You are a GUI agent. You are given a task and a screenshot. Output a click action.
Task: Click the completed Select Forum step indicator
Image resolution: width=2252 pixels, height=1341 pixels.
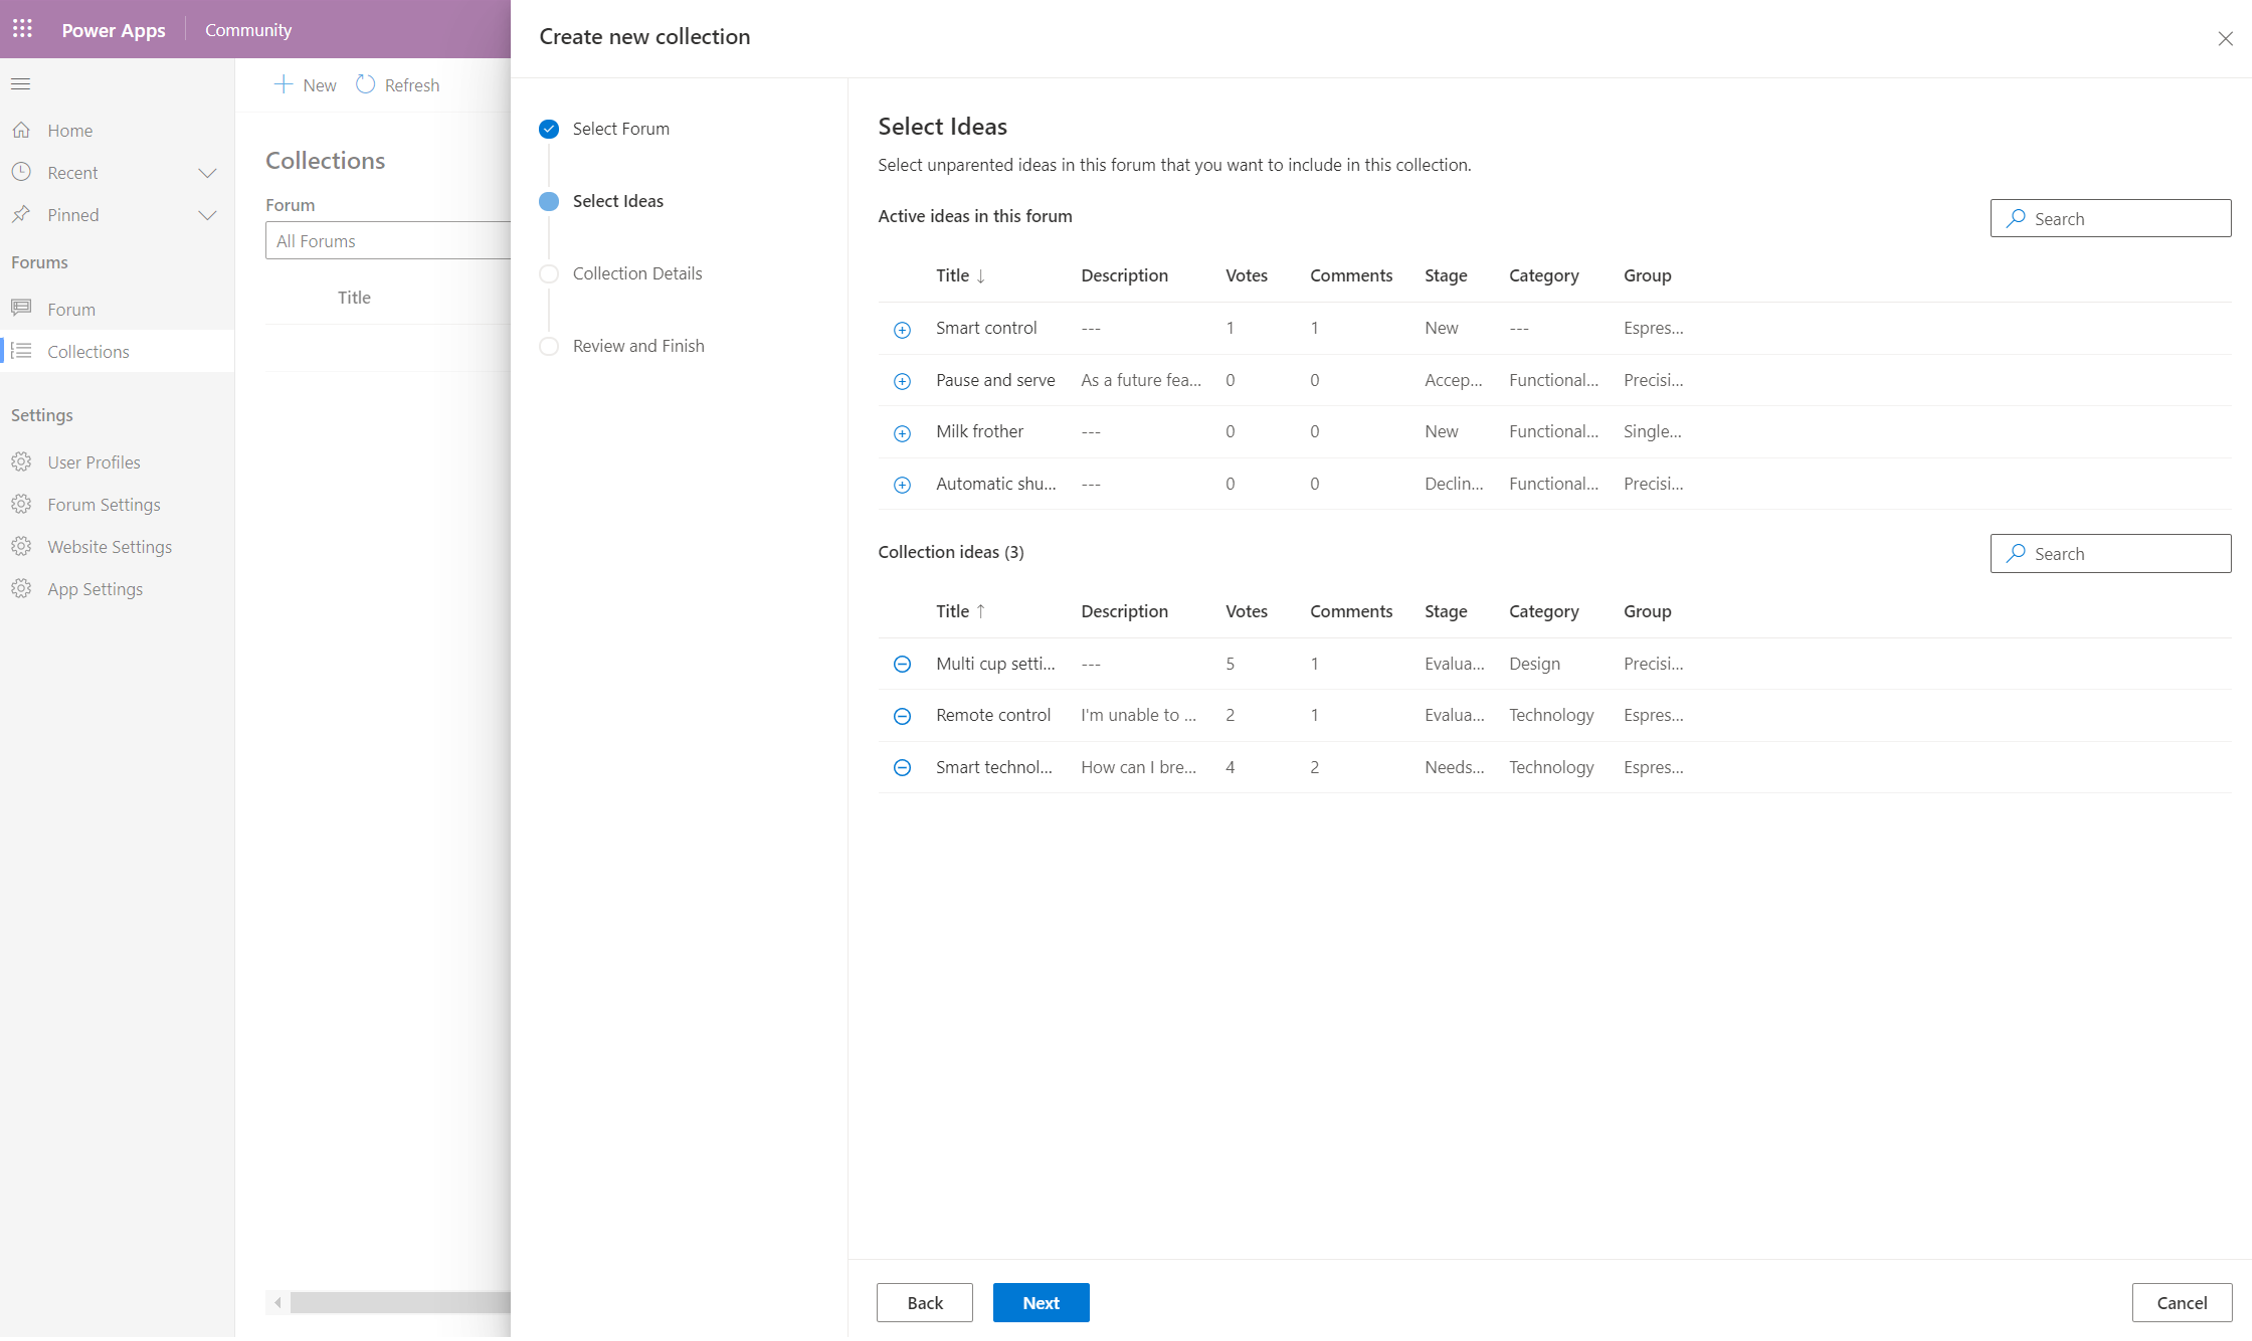click(x=549, y=128)
